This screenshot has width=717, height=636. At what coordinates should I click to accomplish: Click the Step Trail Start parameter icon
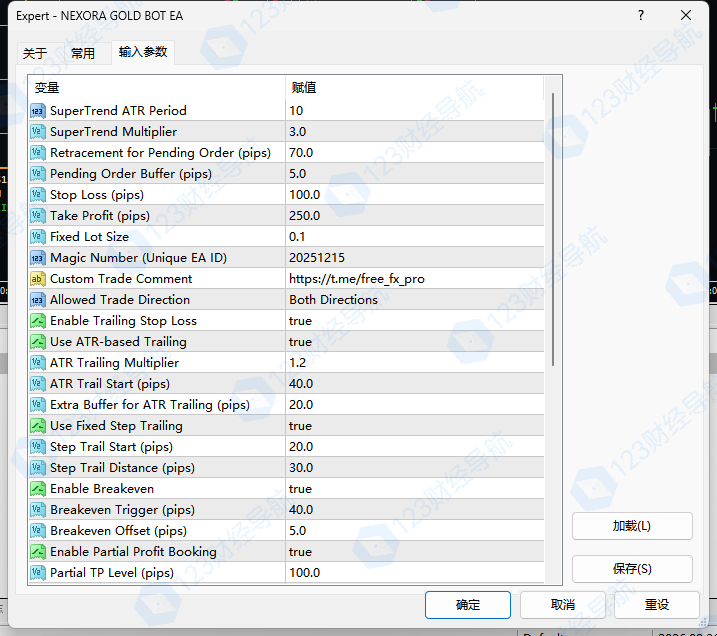37,447
